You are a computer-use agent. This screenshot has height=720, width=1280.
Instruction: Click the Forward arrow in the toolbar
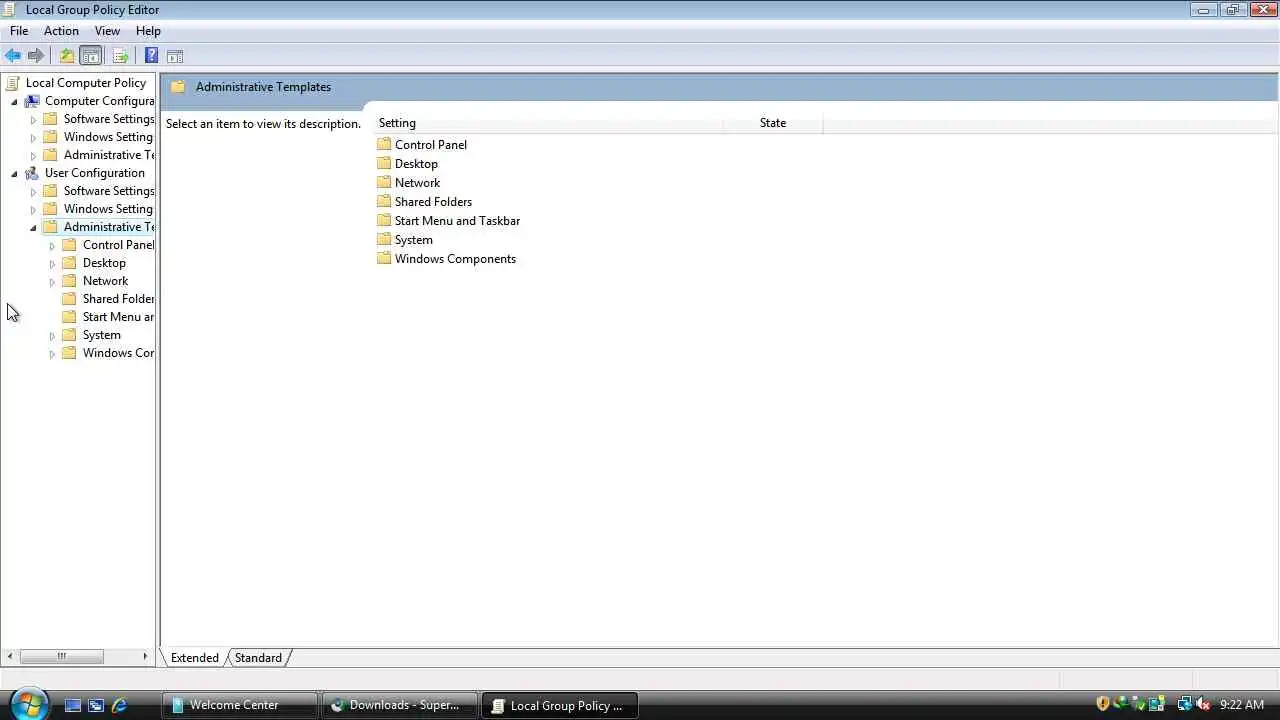click(x=36, y=56)
